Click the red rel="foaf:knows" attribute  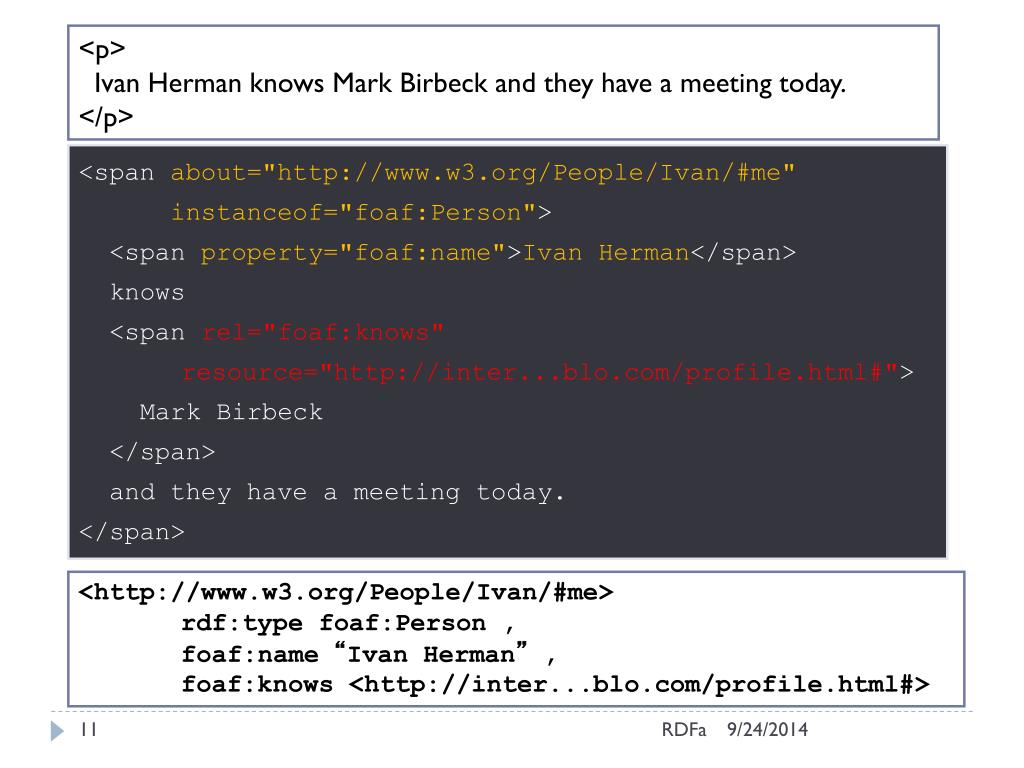(x=323, y=332)
